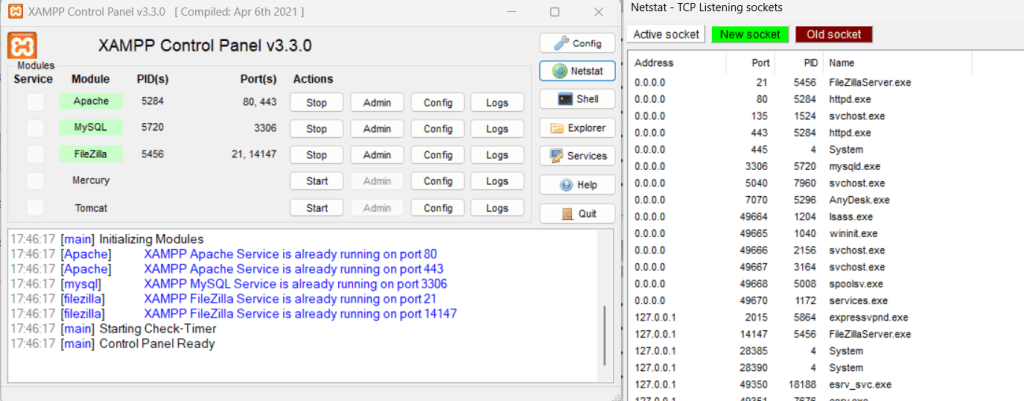Open MySQL Admin page
The image size is (1024, 401).
pos(377,129)
